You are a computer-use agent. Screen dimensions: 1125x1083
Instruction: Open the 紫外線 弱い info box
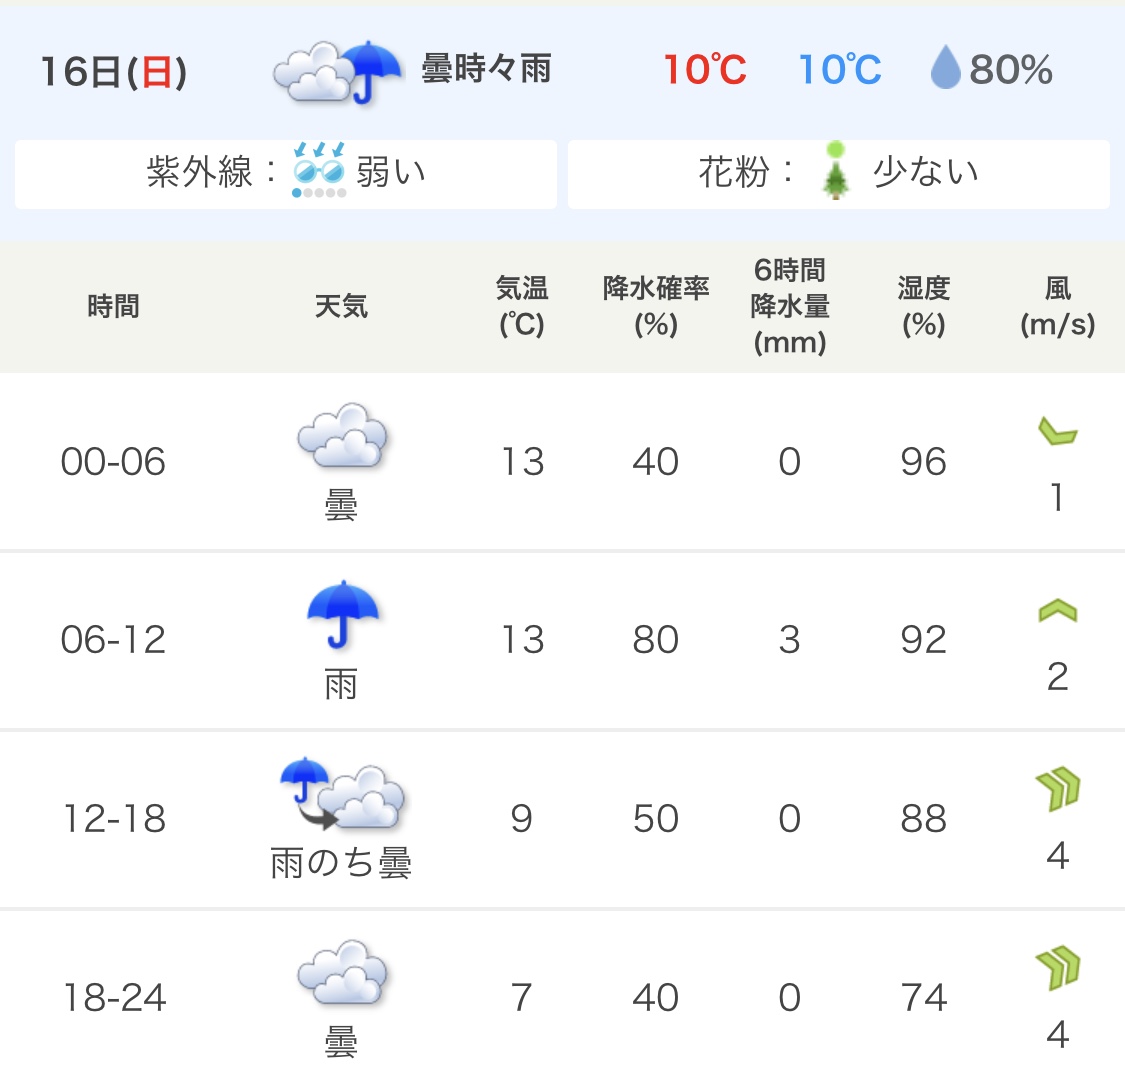(286, 174)
